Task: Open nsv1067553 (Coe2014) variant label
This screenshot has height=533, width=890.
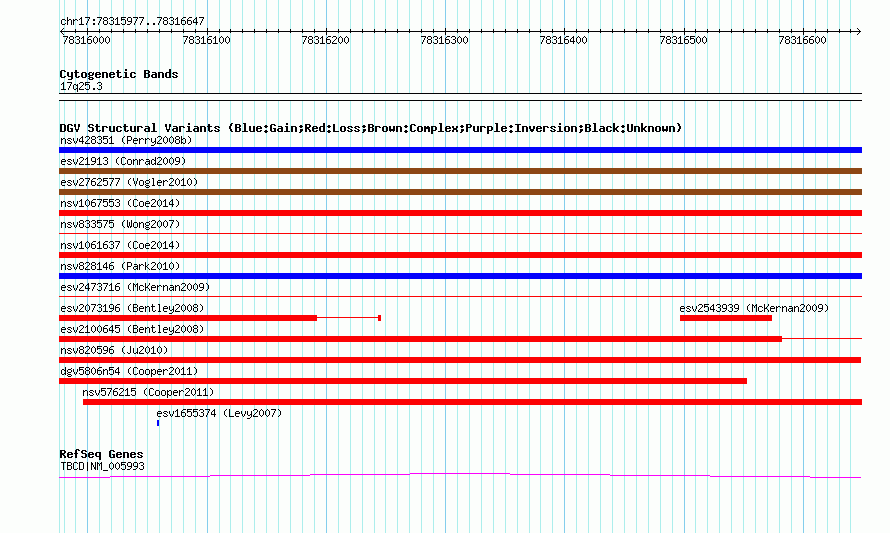Action: (x=120, y=203)
